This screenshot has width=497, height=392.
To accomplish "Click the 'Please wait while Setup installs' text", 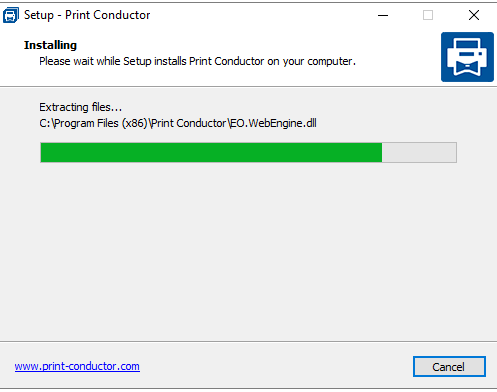I will pyautogui.click(x=112, y=61).
